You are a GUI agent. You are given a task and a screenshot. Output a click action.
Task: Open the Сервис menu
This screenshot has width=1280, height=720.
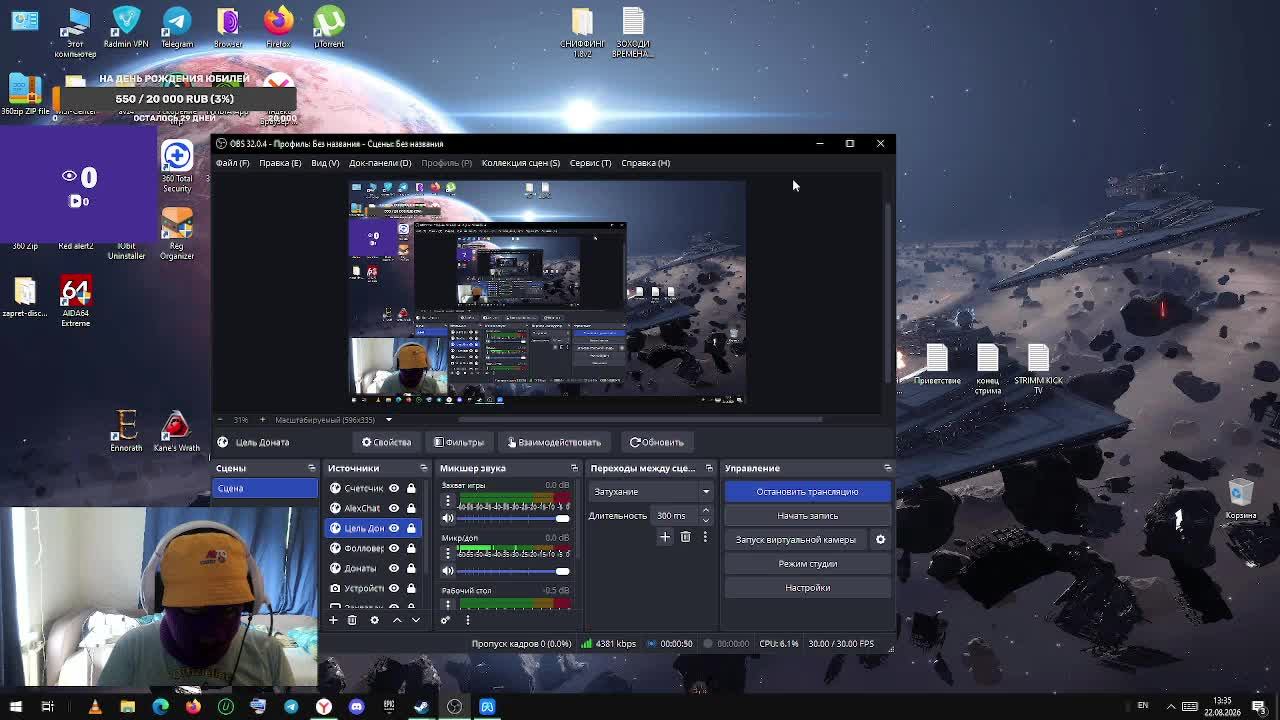point(590,163)
